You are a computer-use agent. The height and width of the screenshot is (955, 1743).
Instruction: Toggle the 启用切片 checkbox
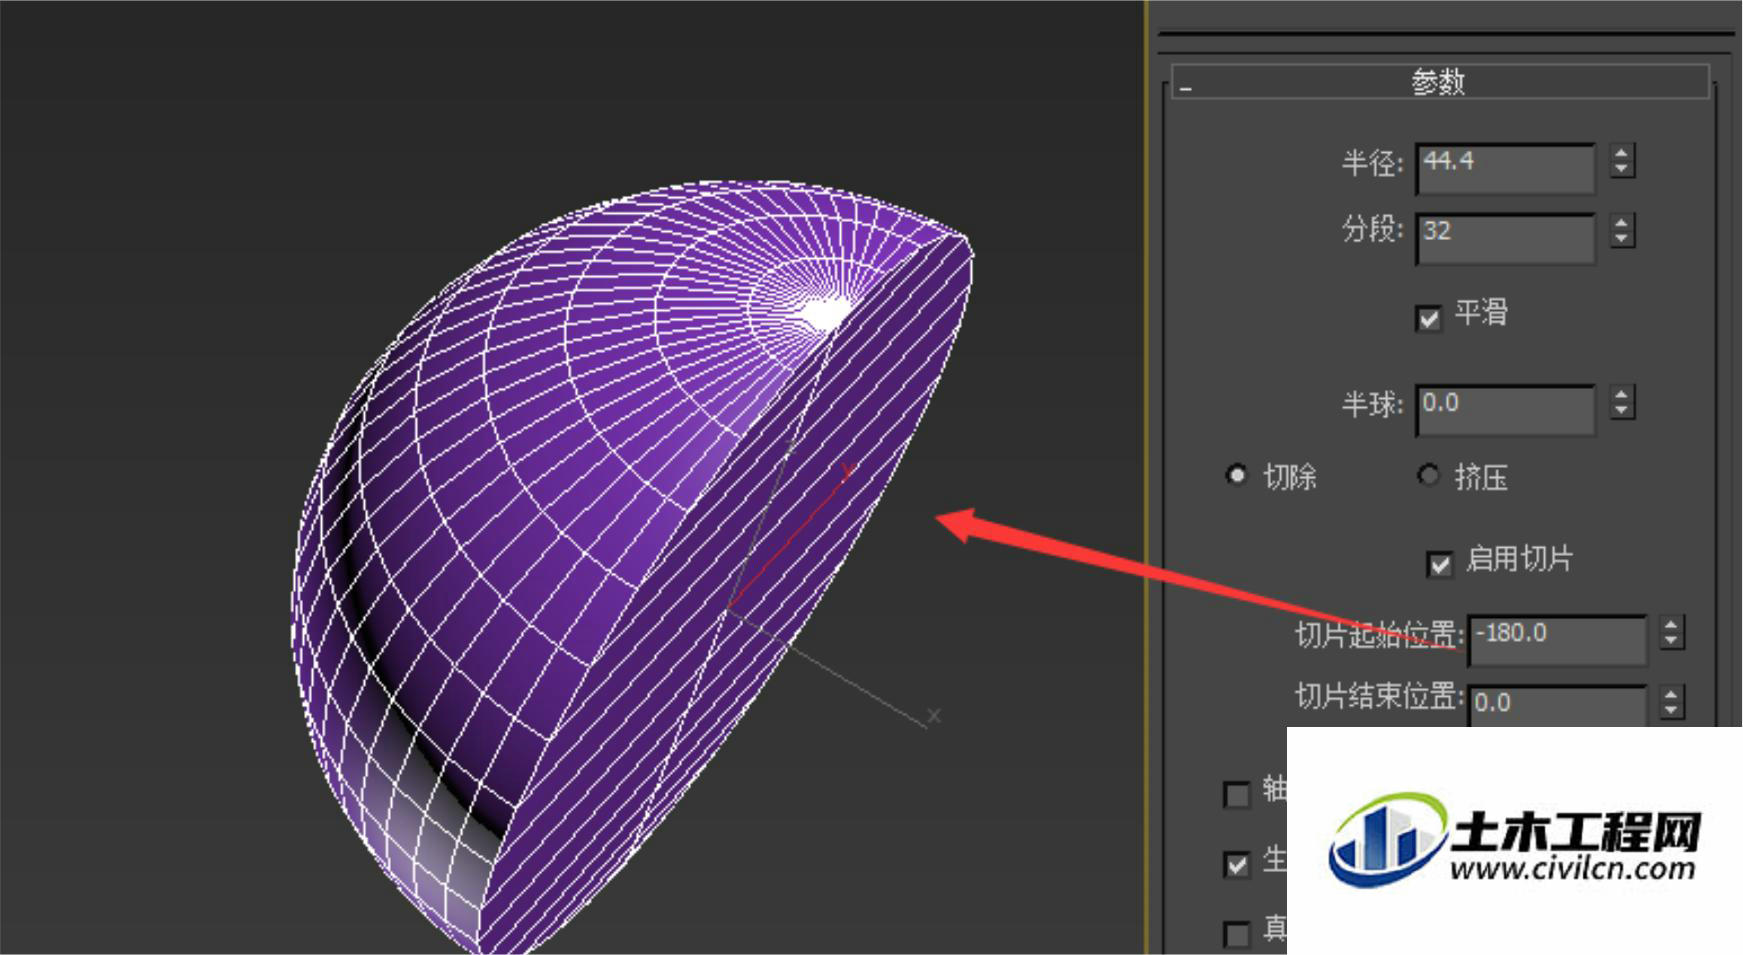coord(1439,564)
